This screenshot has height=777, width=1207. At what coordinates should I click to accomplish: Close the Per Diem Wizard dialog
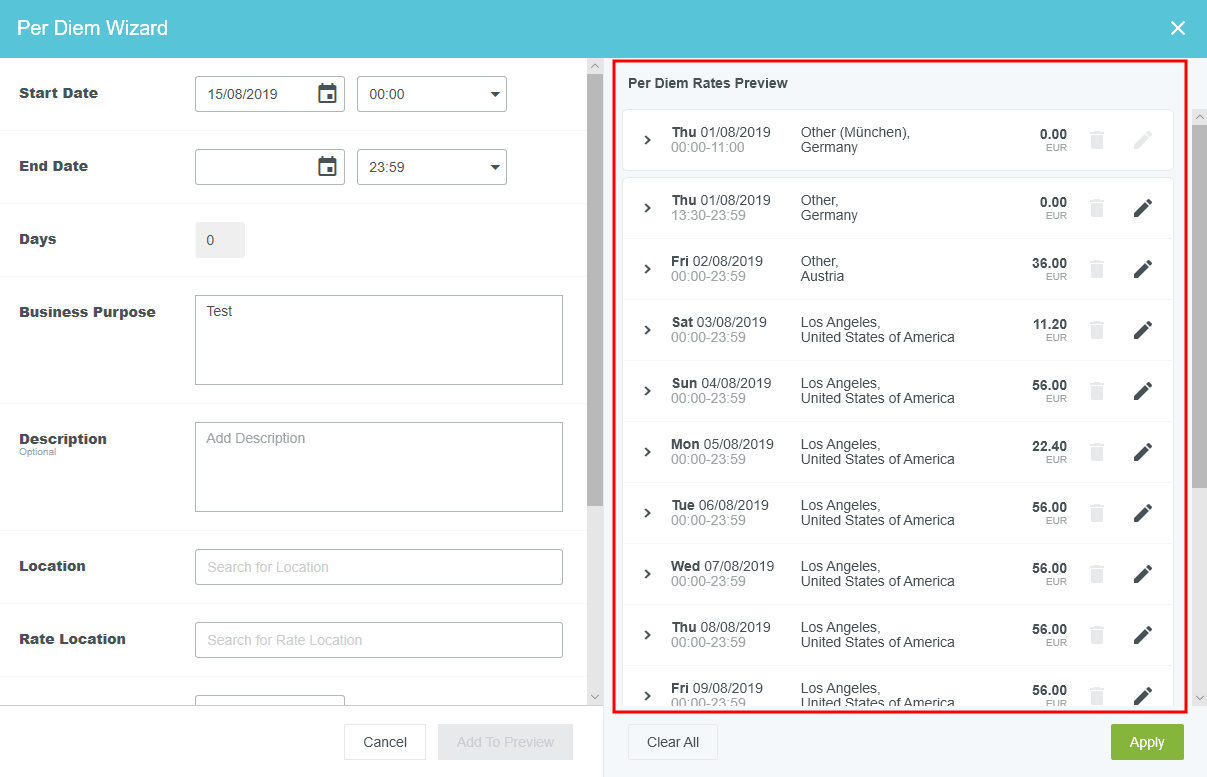[1178, 28]
